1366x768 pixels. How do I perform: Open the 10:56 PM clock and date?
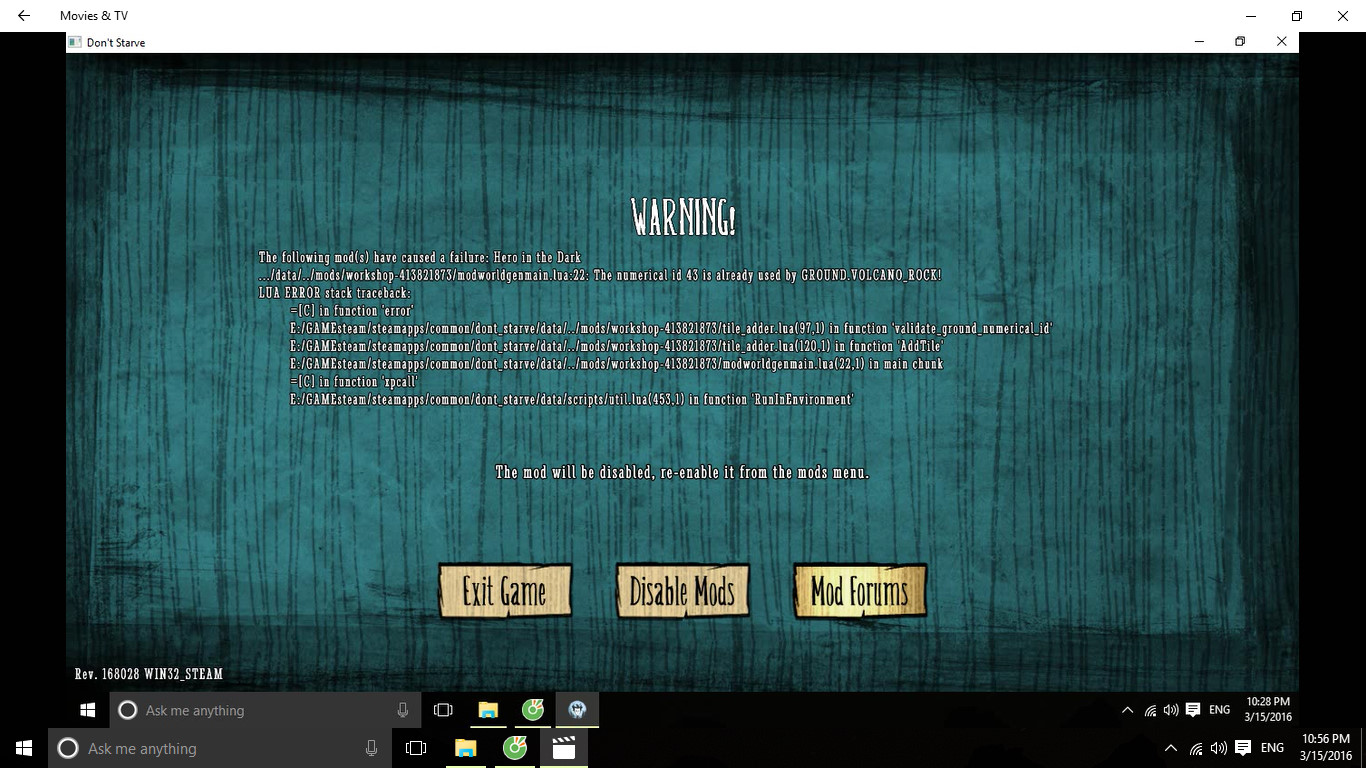[x=1326, y=748]
